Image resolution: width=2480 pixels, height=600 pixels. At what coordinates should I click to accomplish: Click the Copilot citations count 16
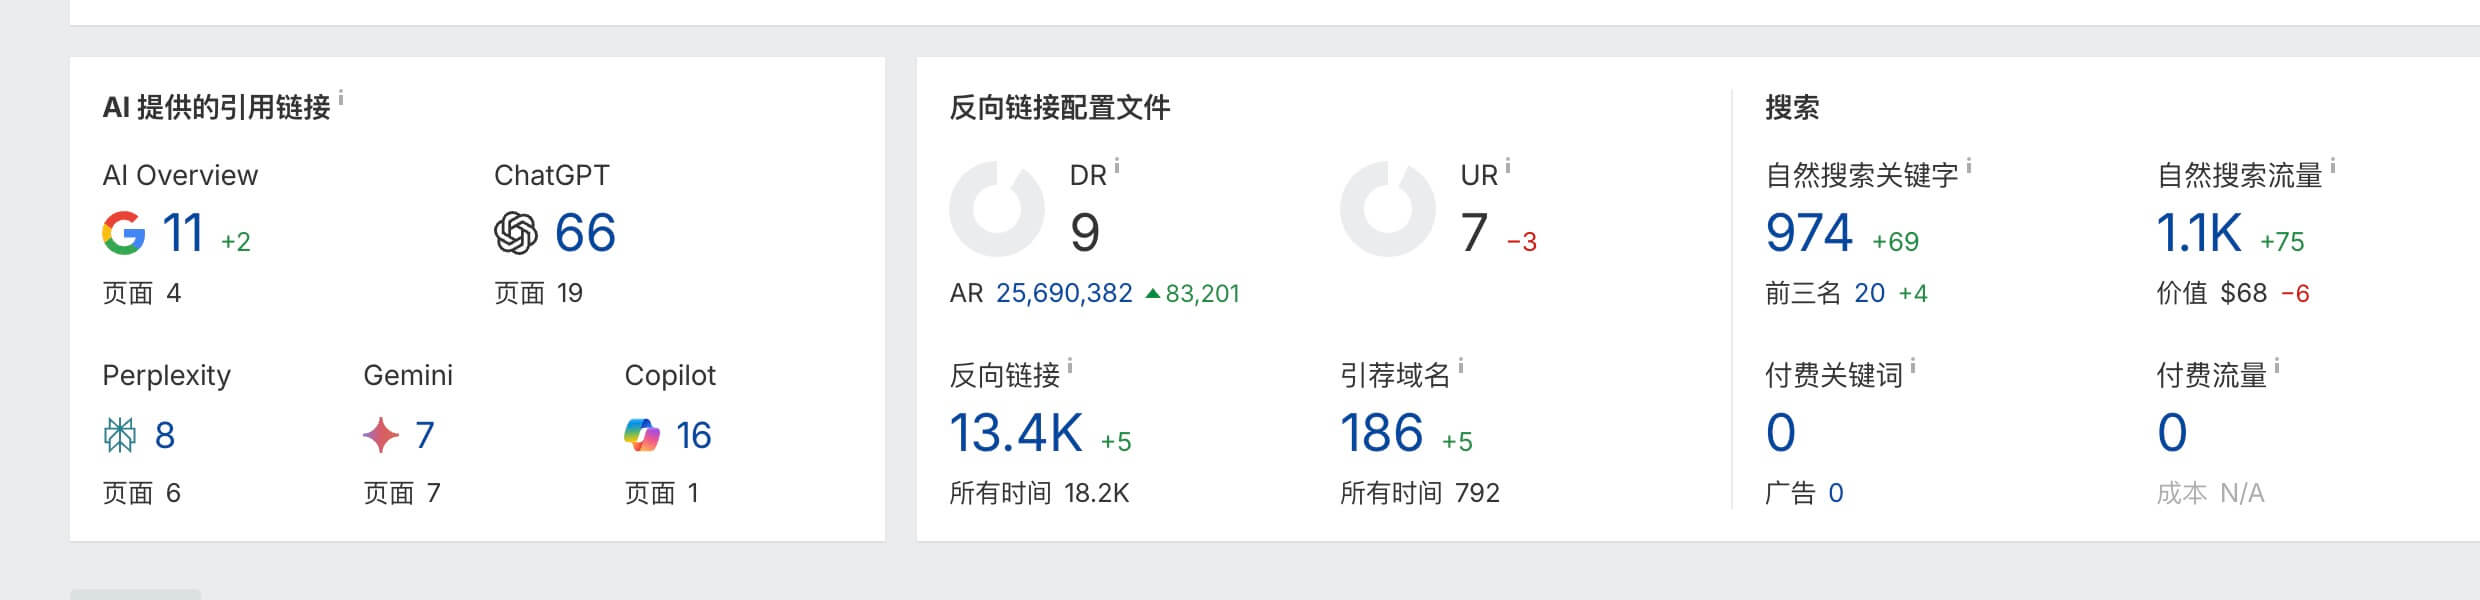pyautogui.click(x=693, y=435)
